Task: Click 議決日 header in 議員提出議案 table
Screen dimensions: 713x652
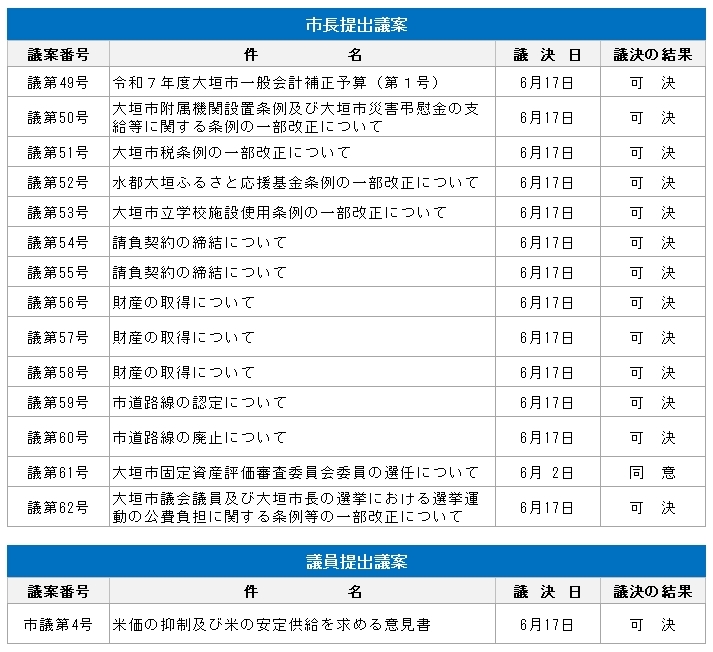Action: 547,591
